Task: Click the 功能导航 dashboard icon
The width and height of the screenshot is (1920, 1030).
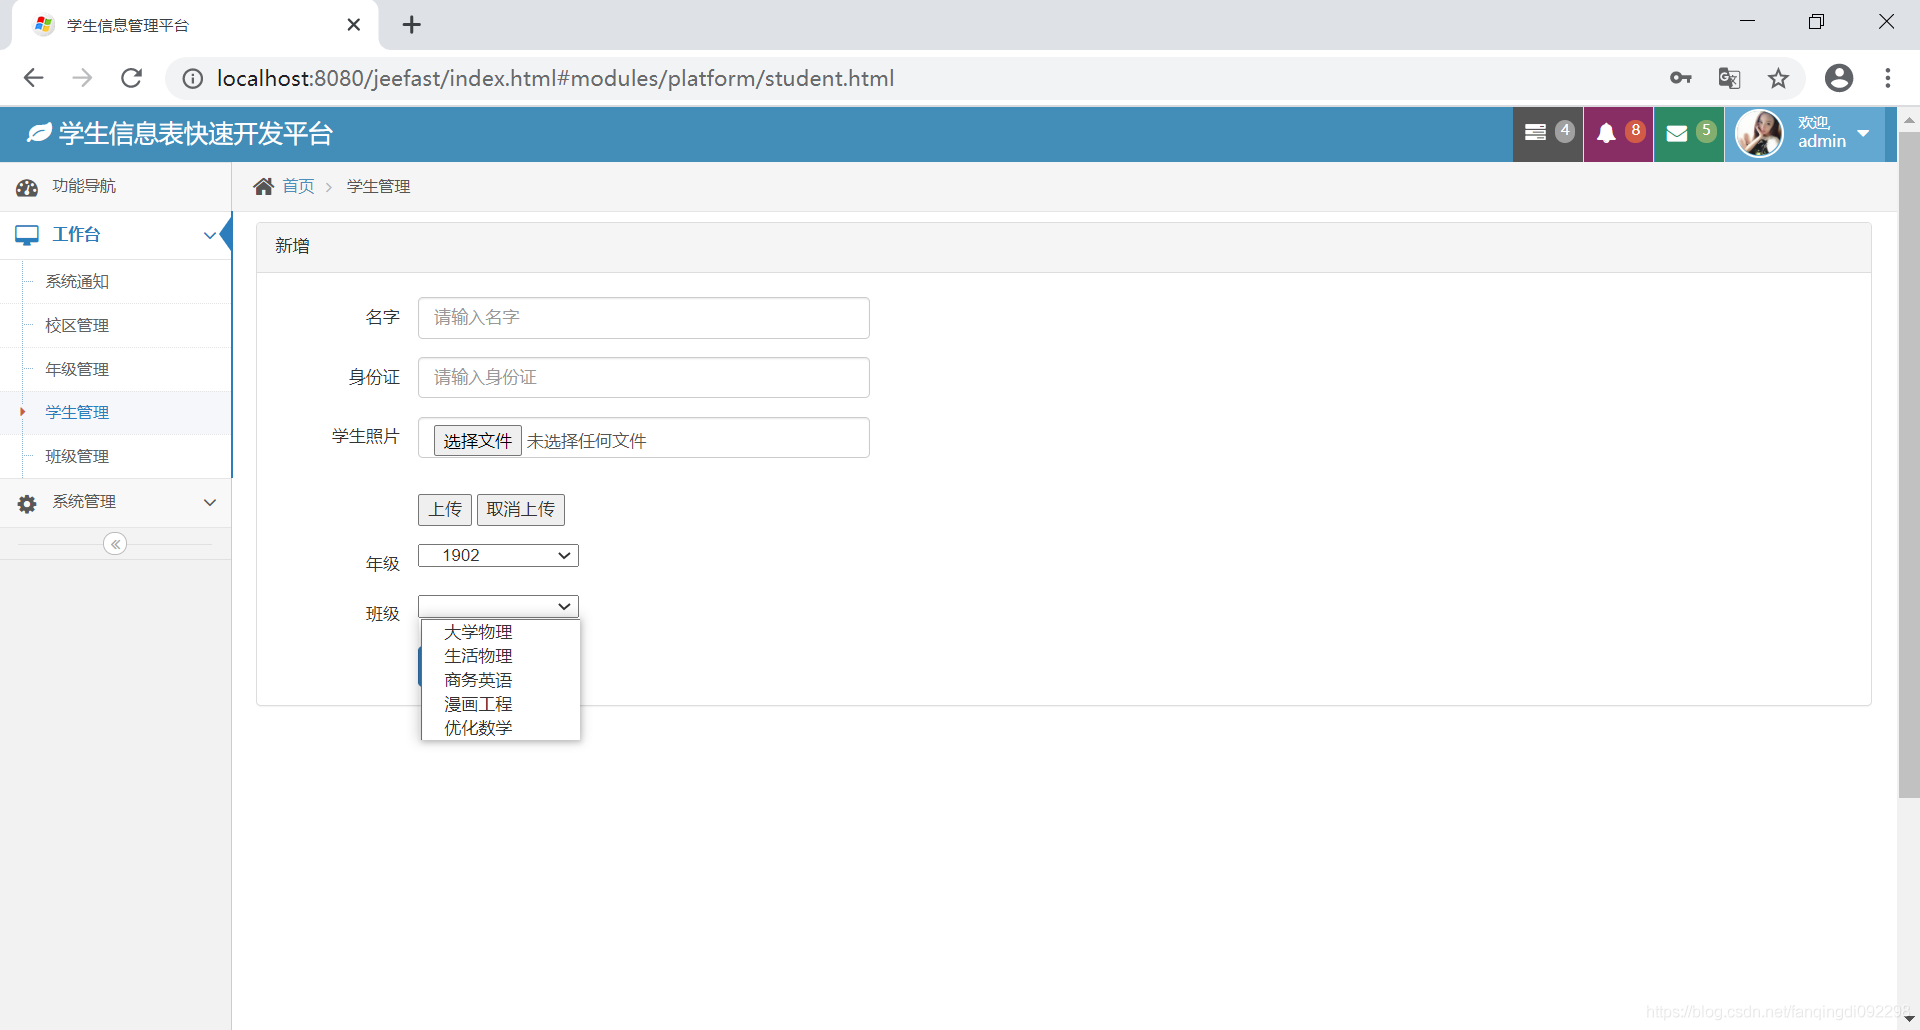Action: tap(27, 187)
